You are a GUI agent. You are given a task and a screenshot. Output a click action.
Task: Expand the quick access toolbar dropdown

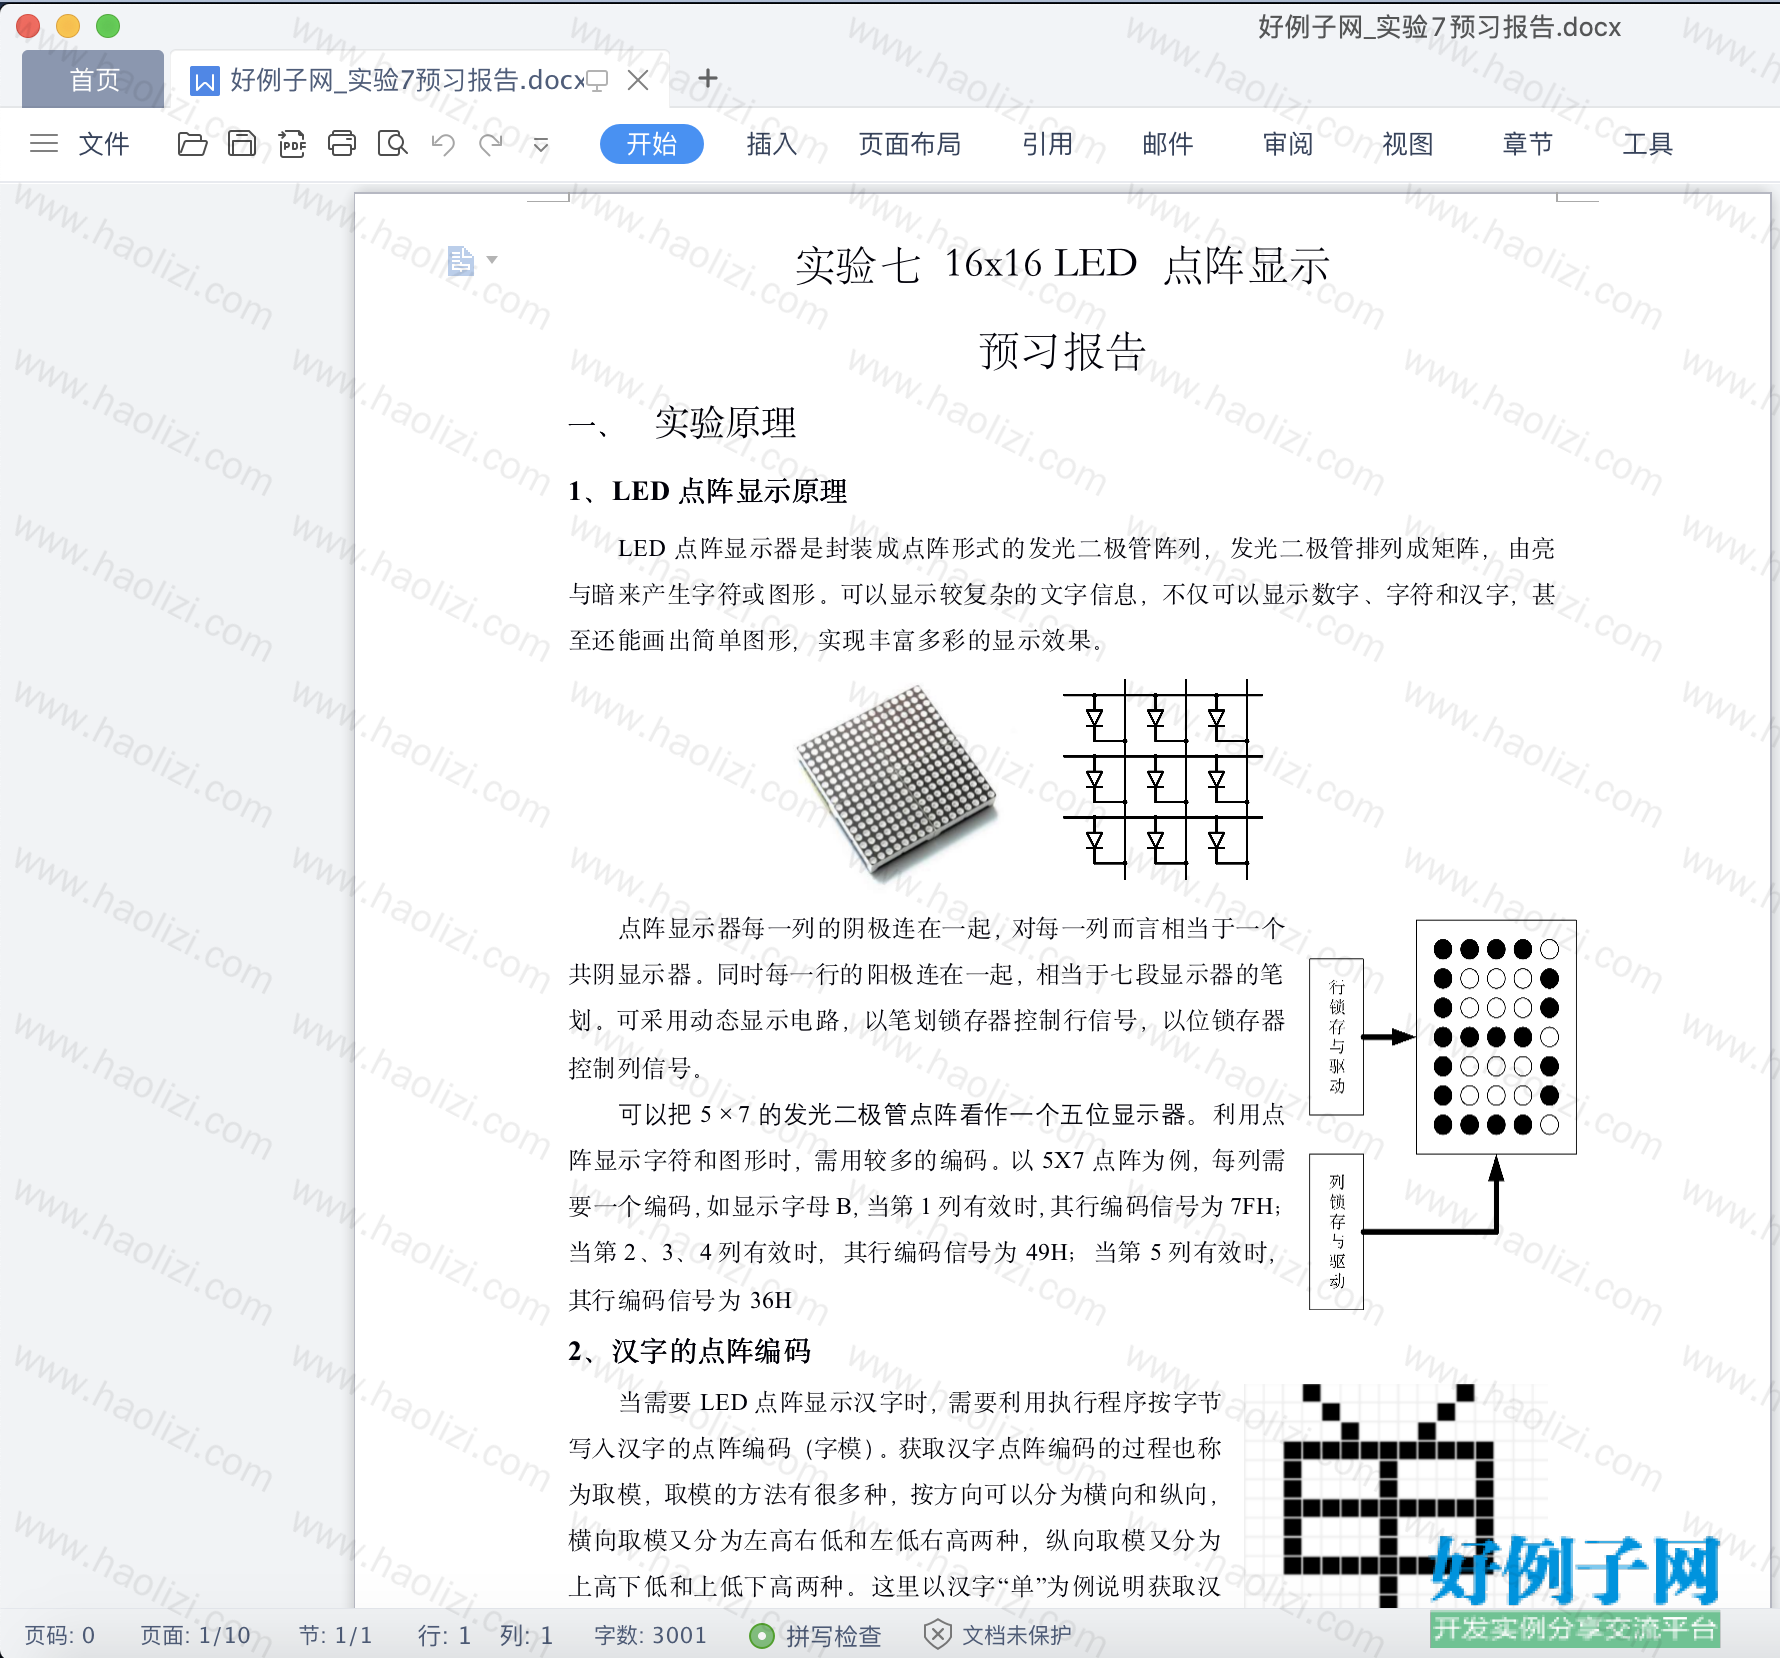541,145
